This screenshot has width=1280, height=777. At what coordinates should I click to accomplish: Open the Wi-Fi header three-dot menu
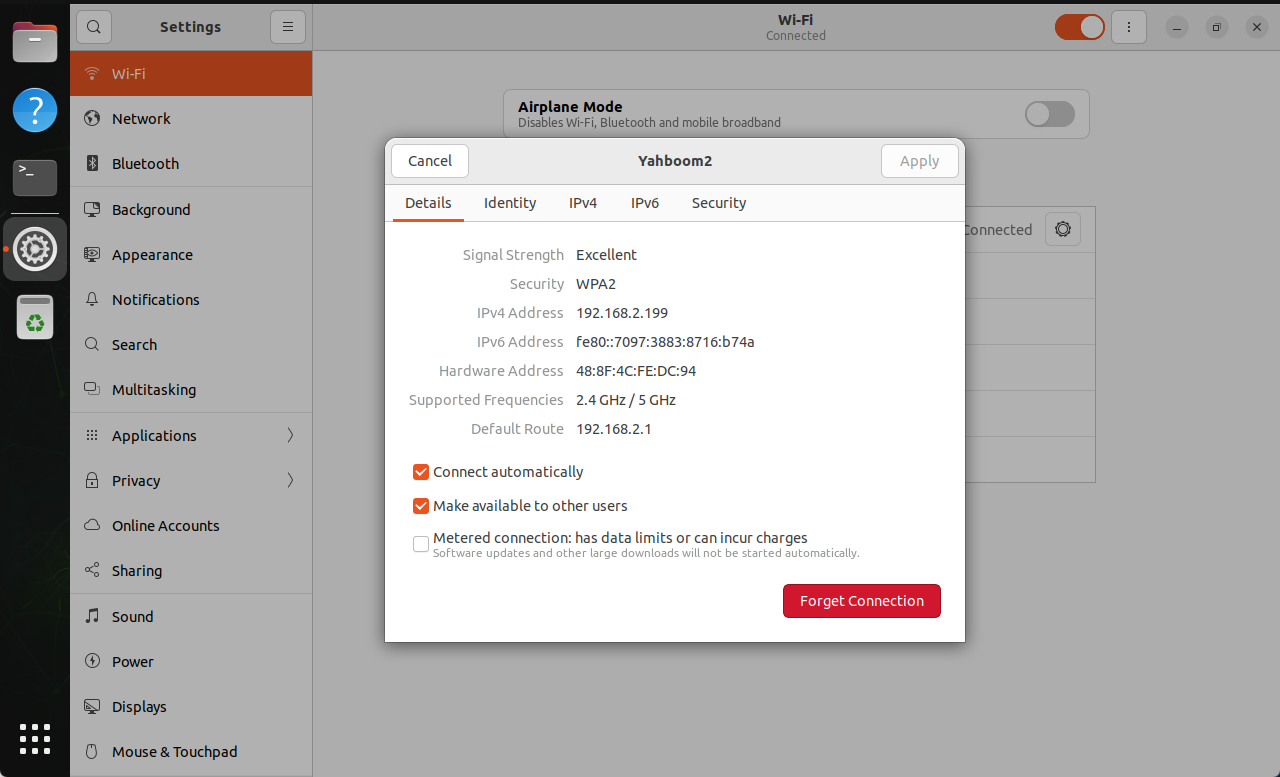click(1129, 27)
